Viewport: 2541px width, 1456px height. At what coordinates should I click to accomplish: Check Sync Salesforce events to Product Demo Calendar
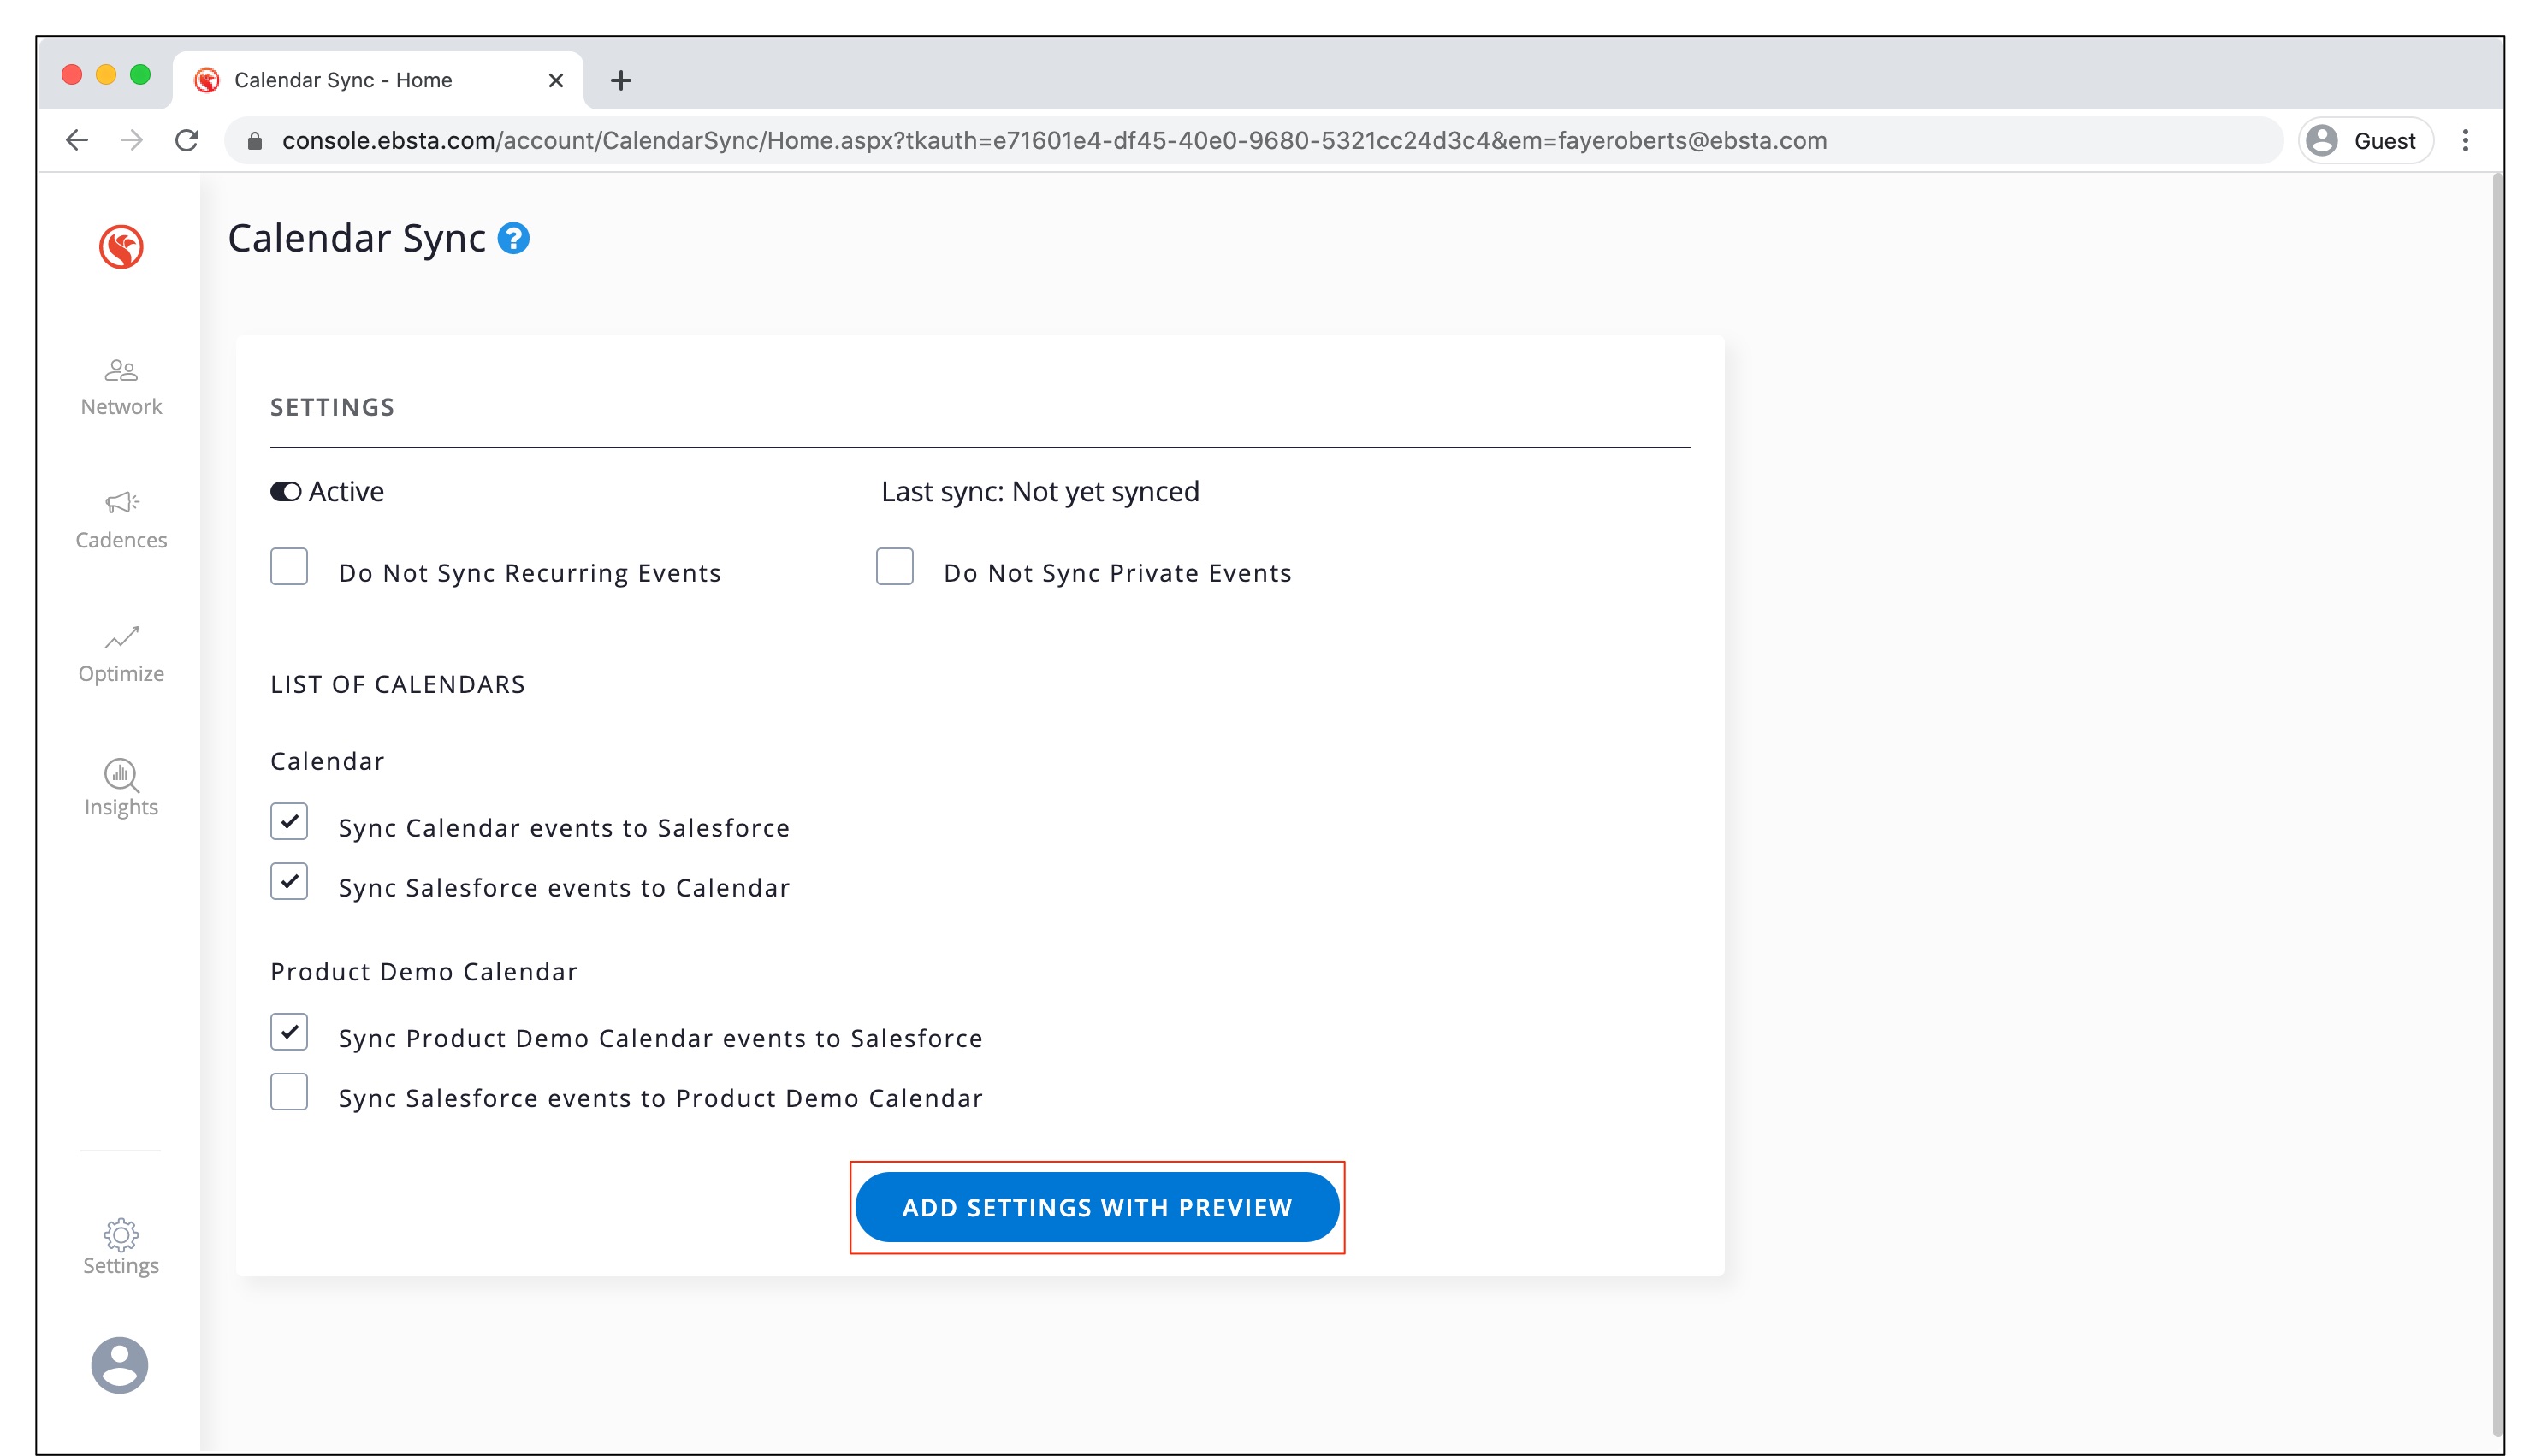coord(289,1092)
